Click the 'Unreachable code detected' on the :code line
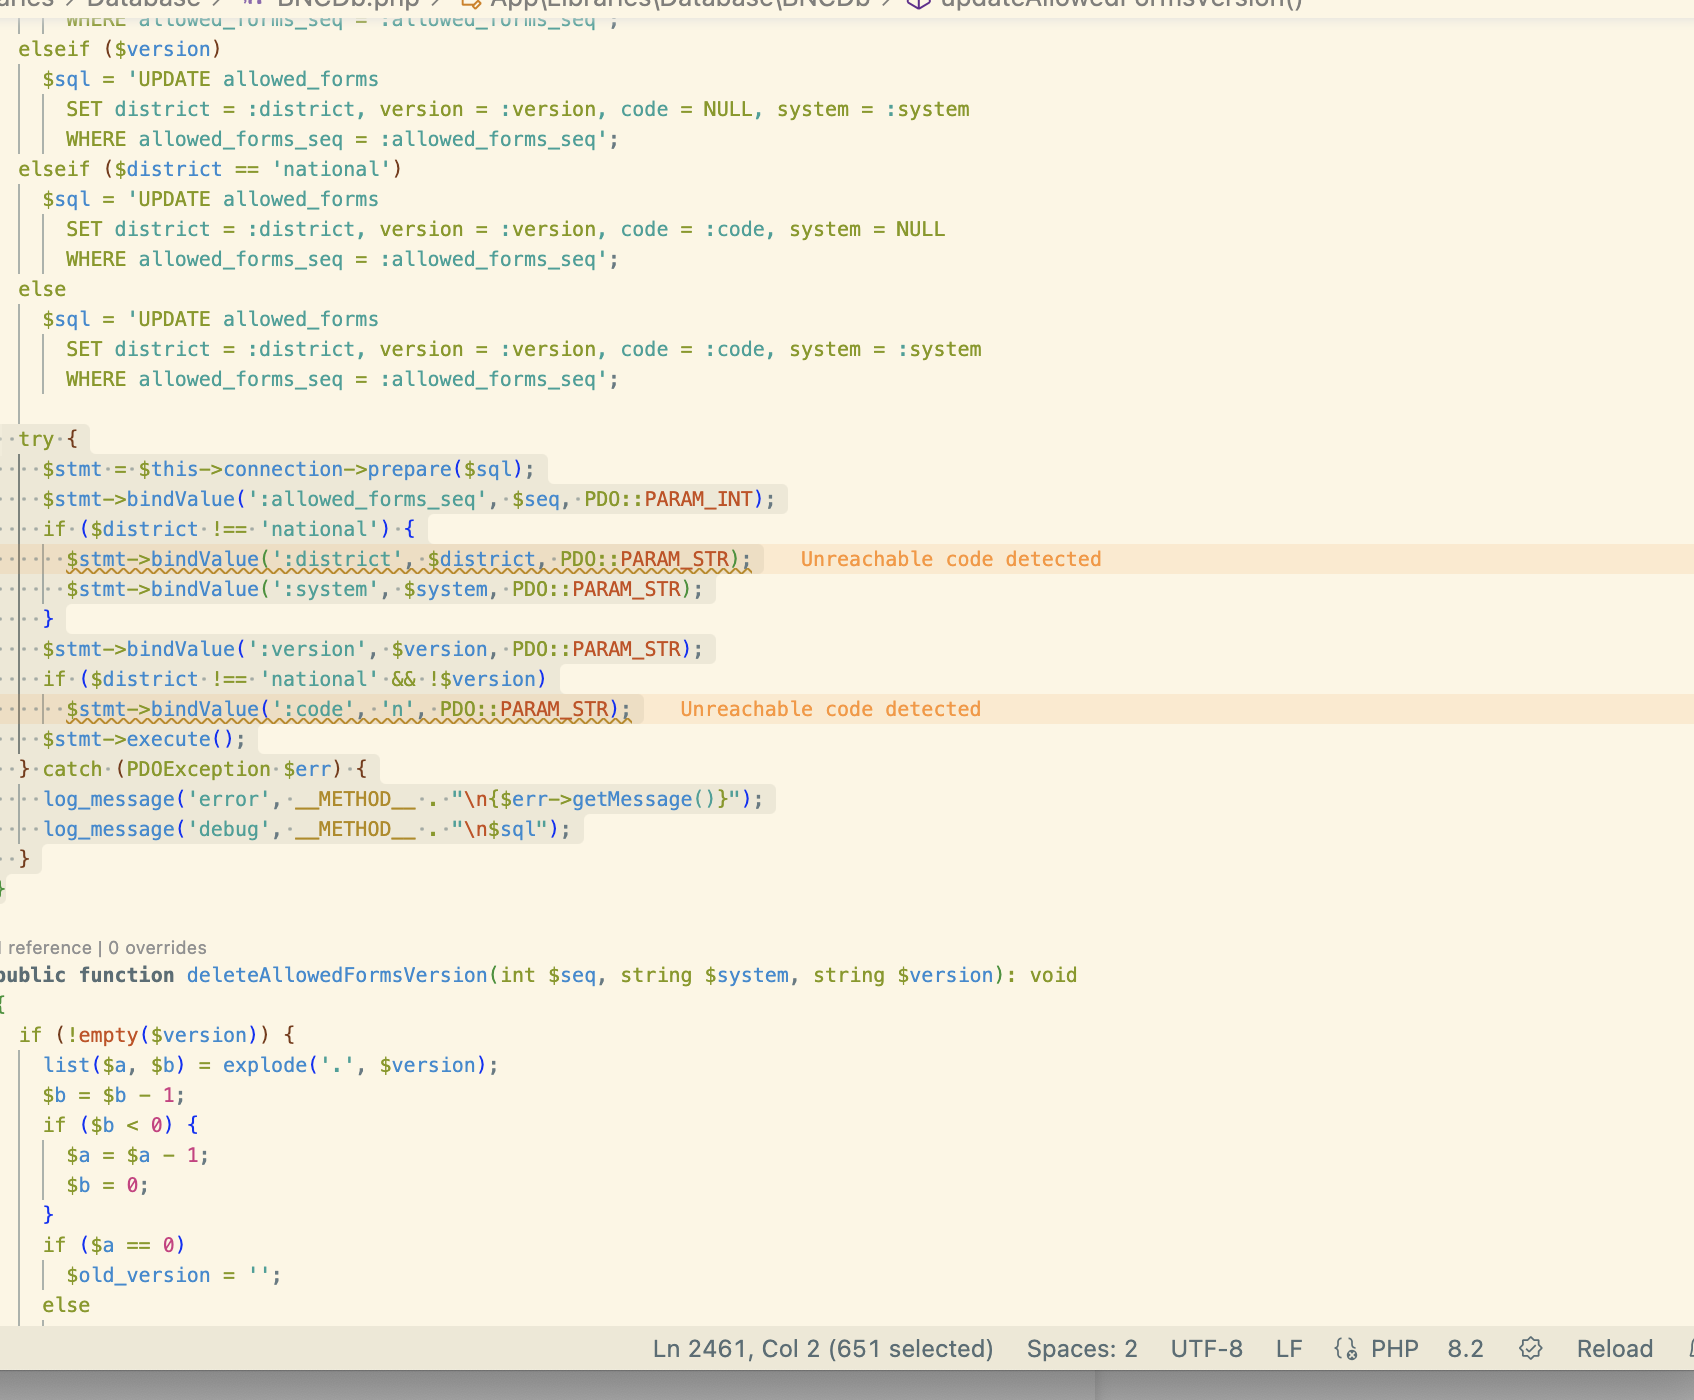 click(x=830, y=709)
